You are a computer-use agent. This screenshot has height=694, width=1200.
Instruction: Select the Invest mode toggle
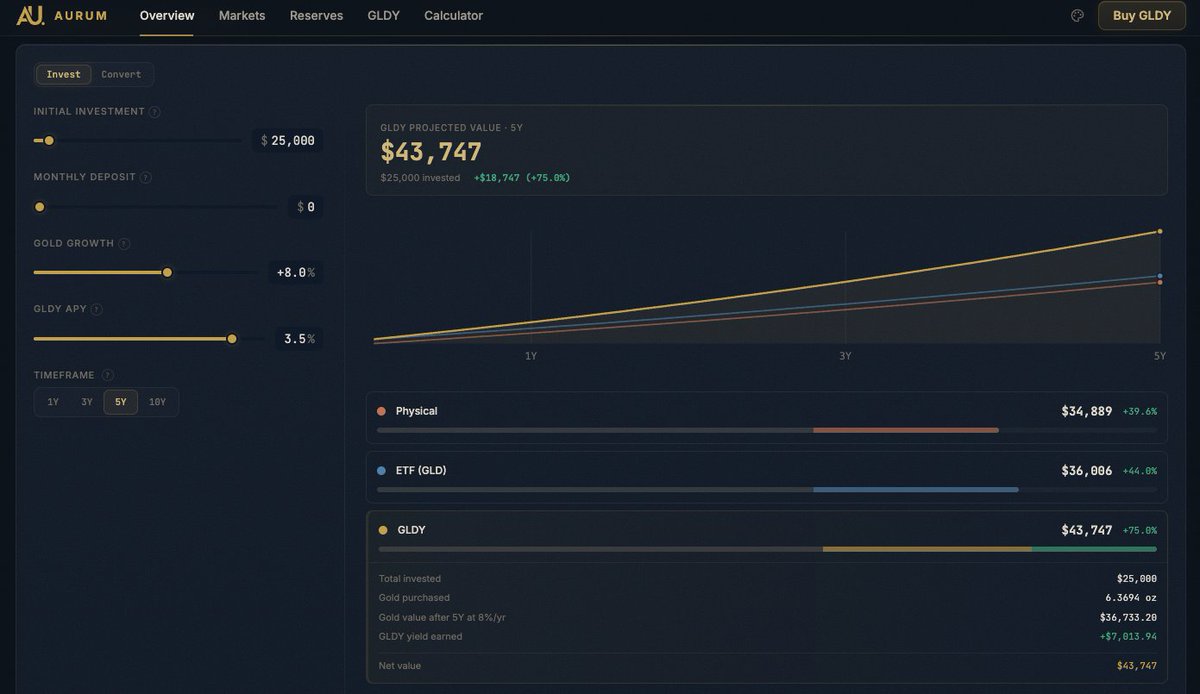click(64, 74)
